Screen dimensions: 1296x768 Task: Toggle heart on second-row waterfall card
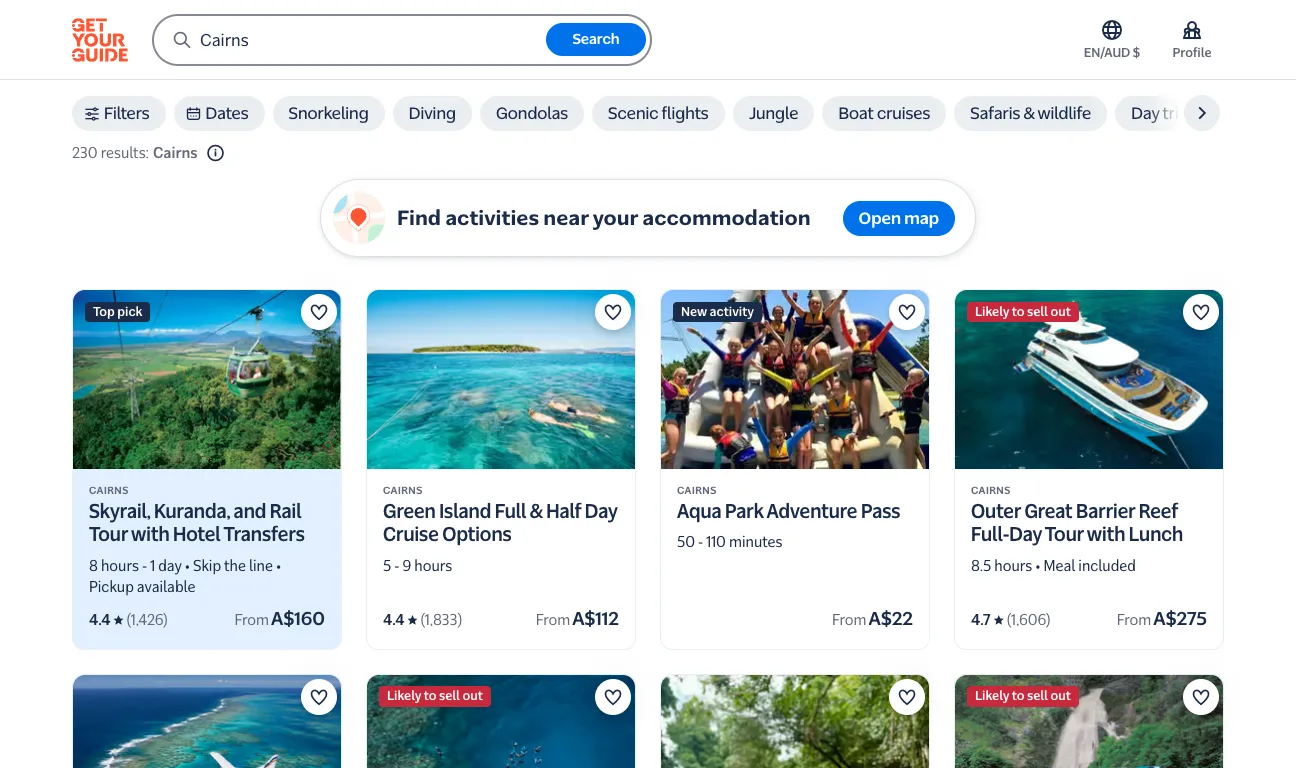[x=1201, y=697]
